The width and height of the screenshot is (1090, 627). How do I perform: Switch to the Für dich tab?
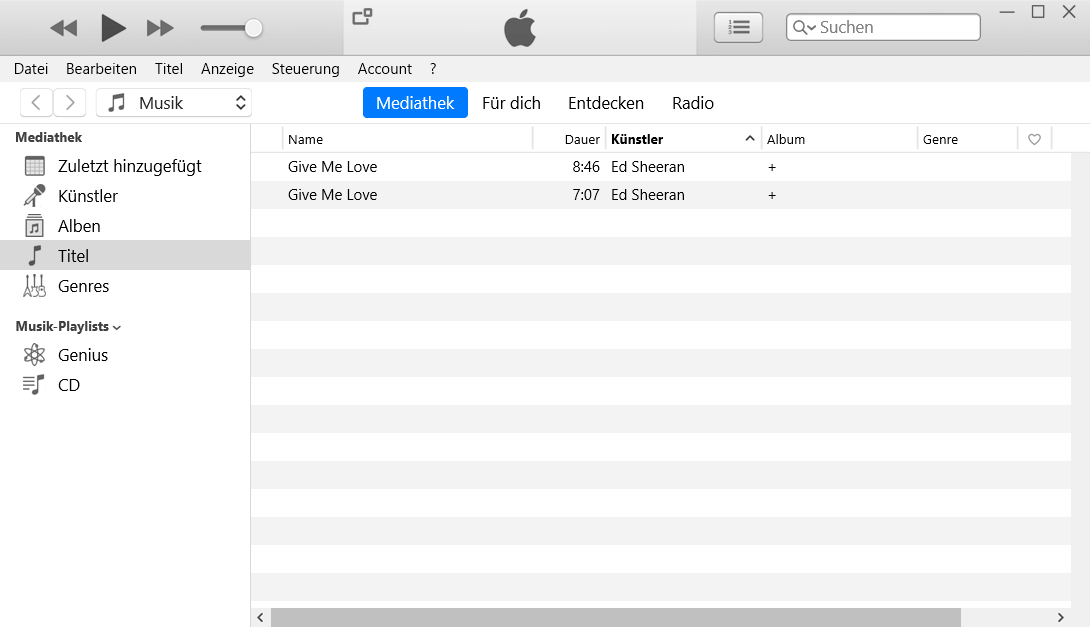click(511, 103)
